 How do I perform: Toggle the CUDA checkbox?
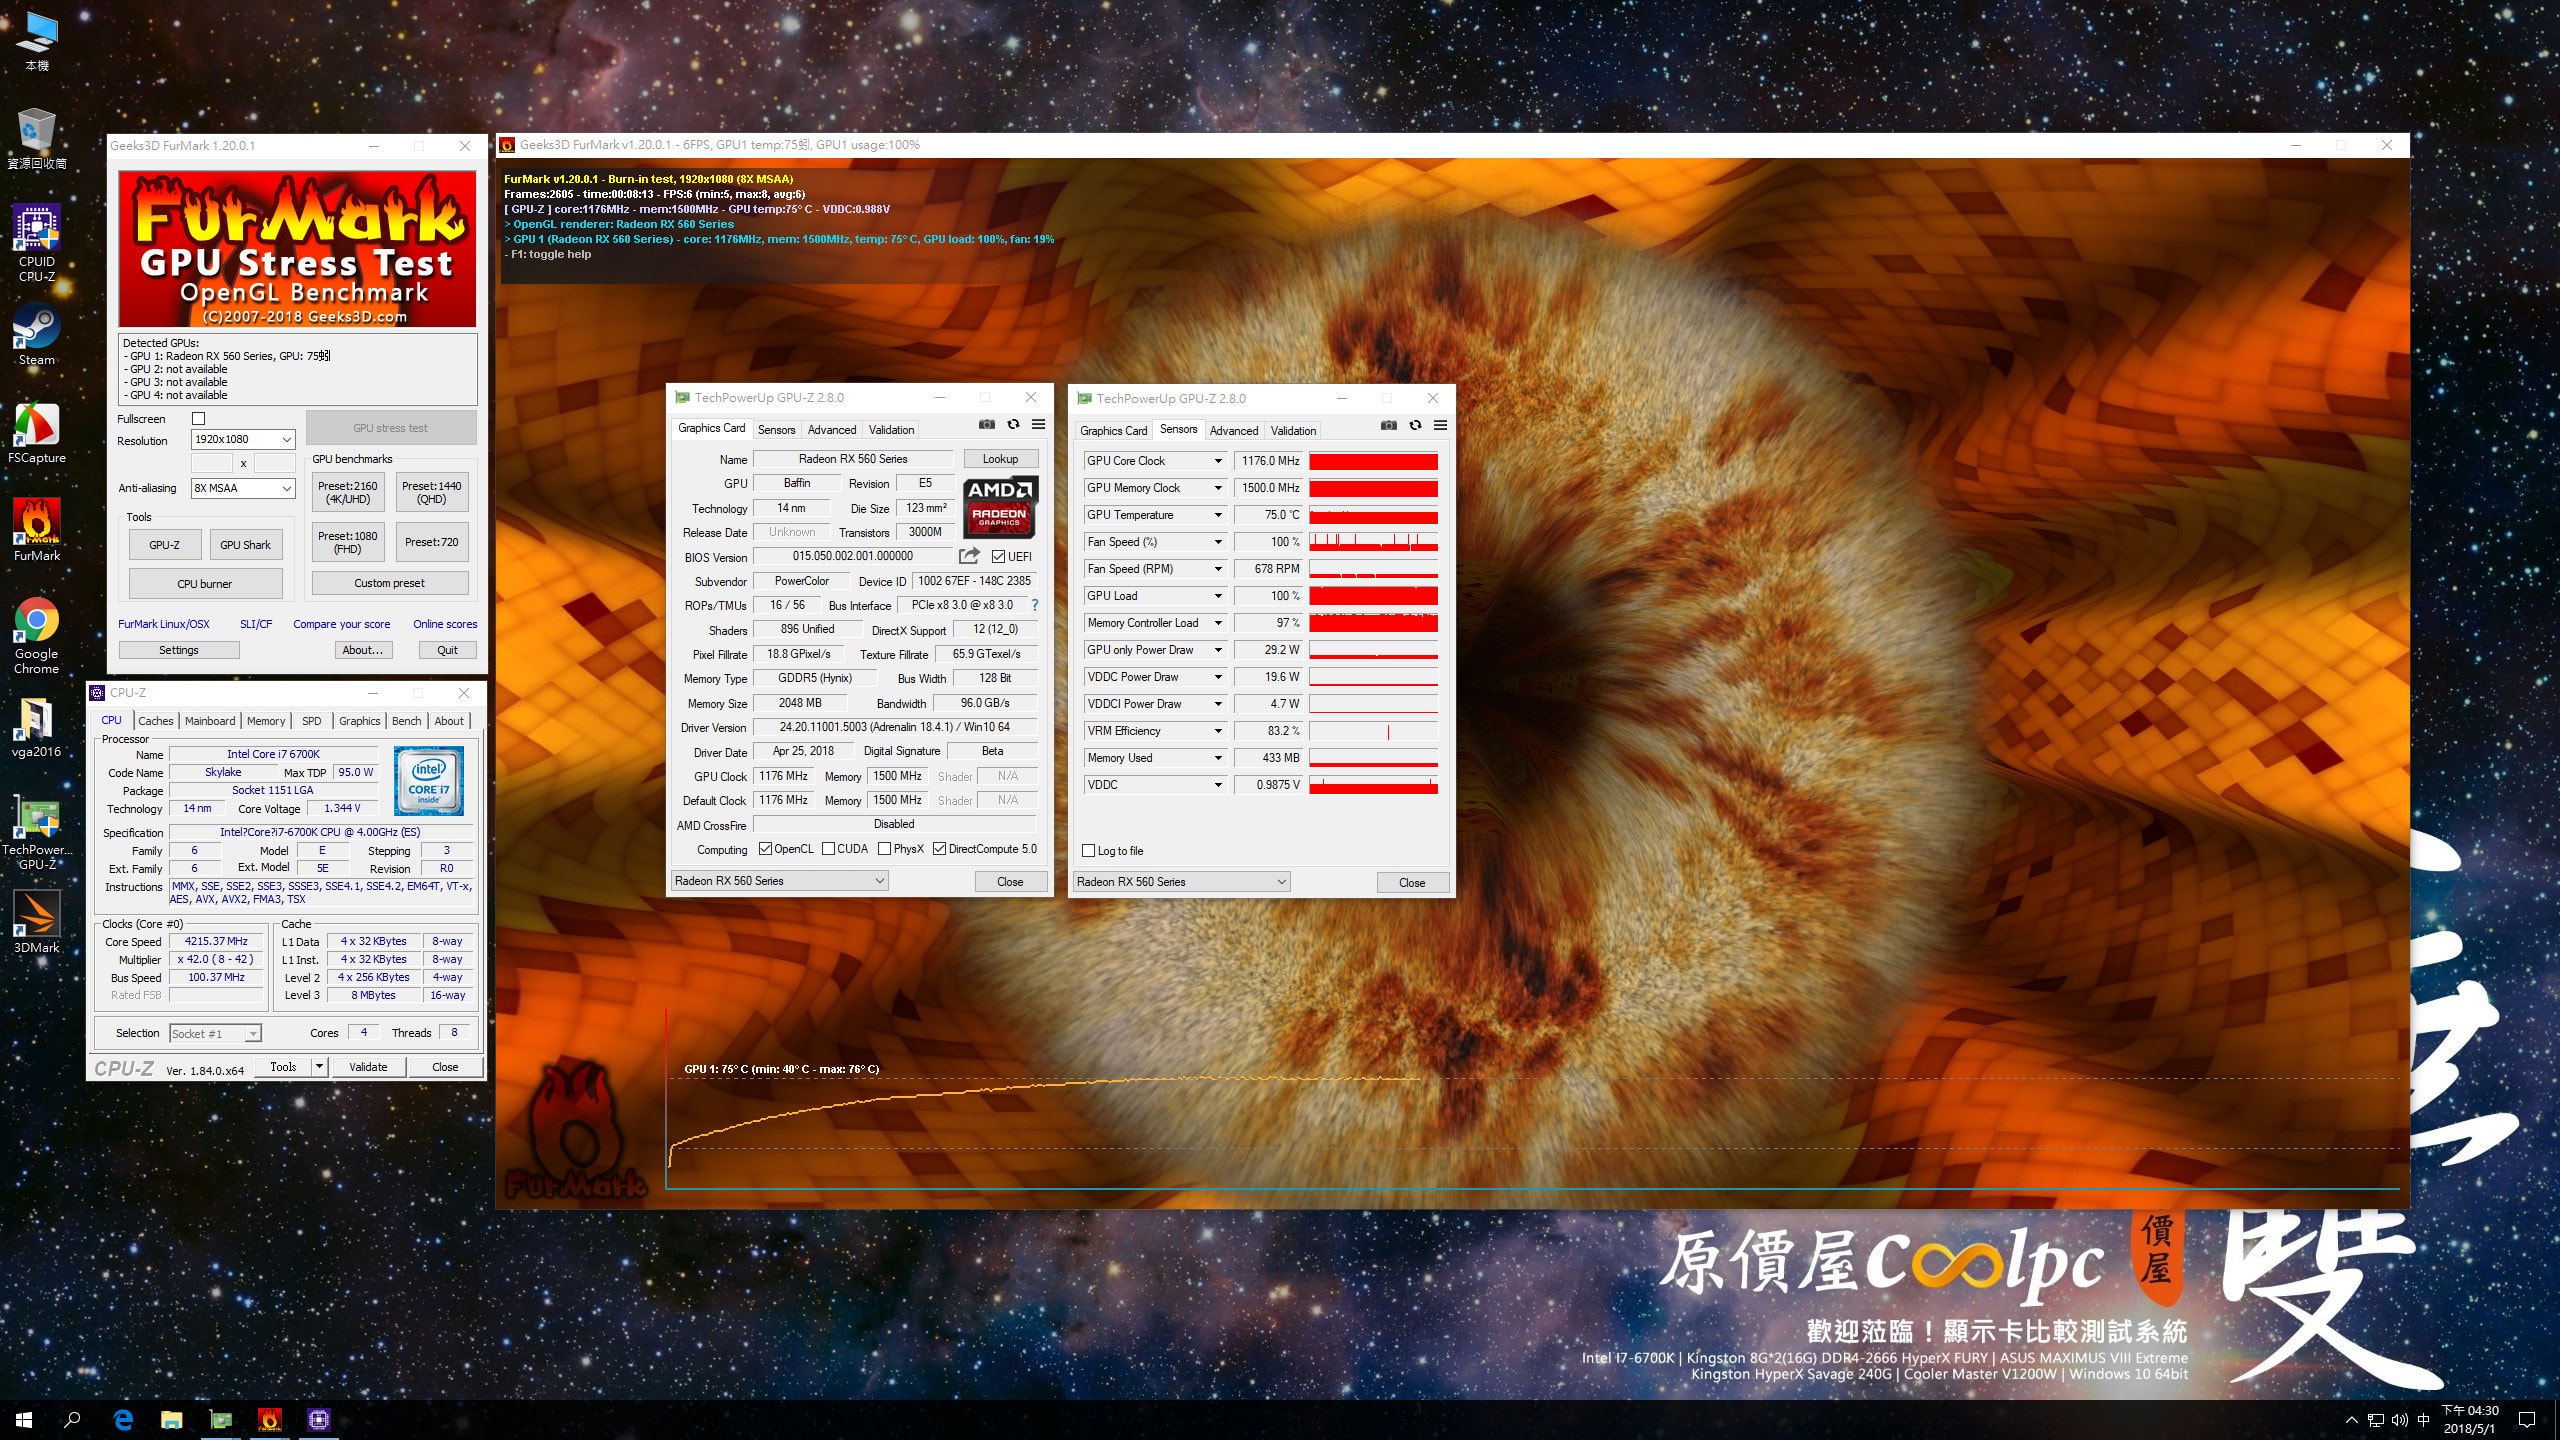pyautogui.click(x=828, y=849)
